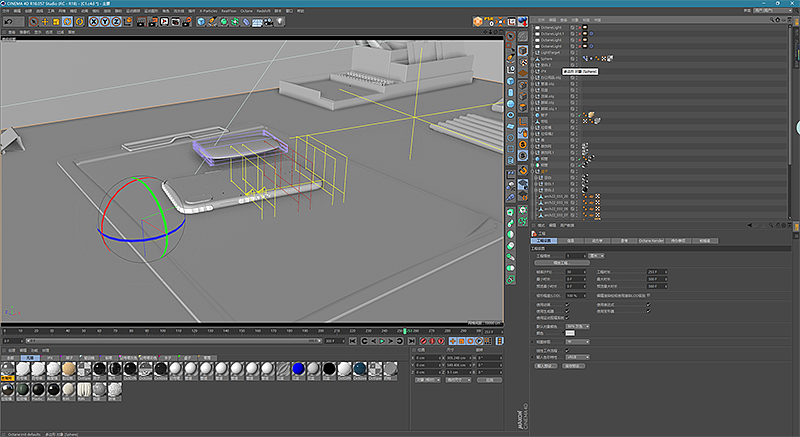800x437 pixels.
Task: Select the Move tool
Action: point(45,21)
